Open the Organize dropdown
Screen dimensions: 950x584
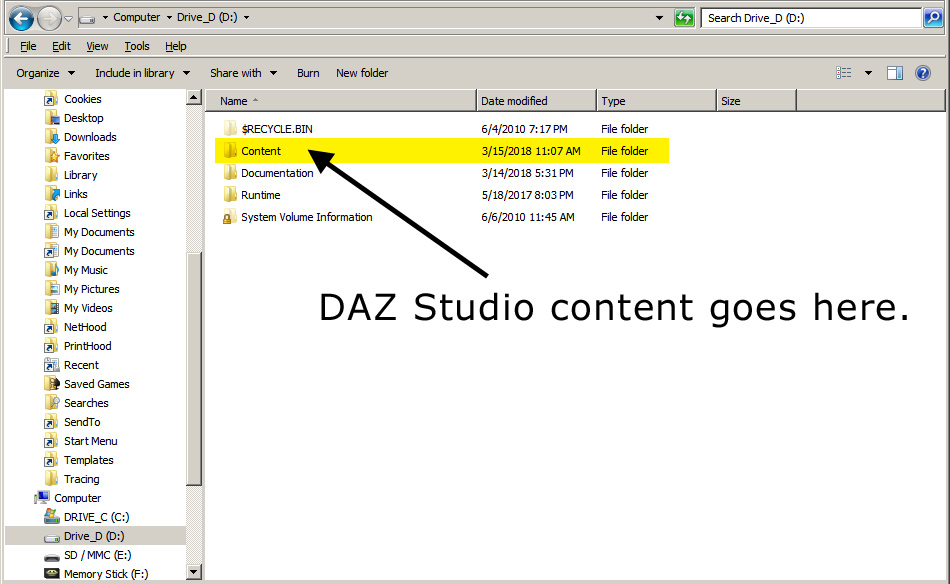coord(45,73)
